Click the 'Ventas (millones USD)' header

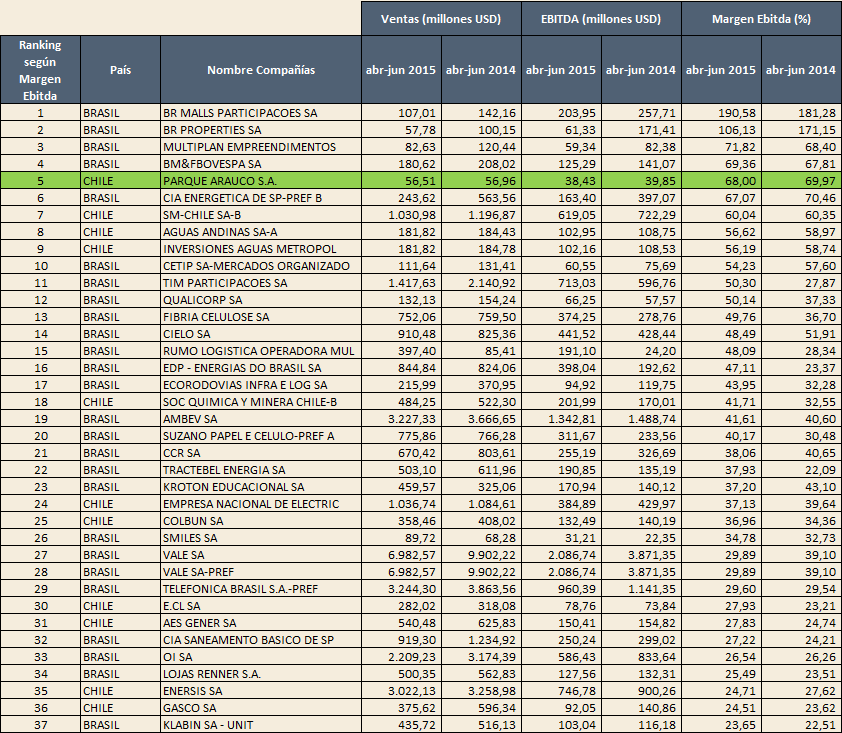(441, 19)
